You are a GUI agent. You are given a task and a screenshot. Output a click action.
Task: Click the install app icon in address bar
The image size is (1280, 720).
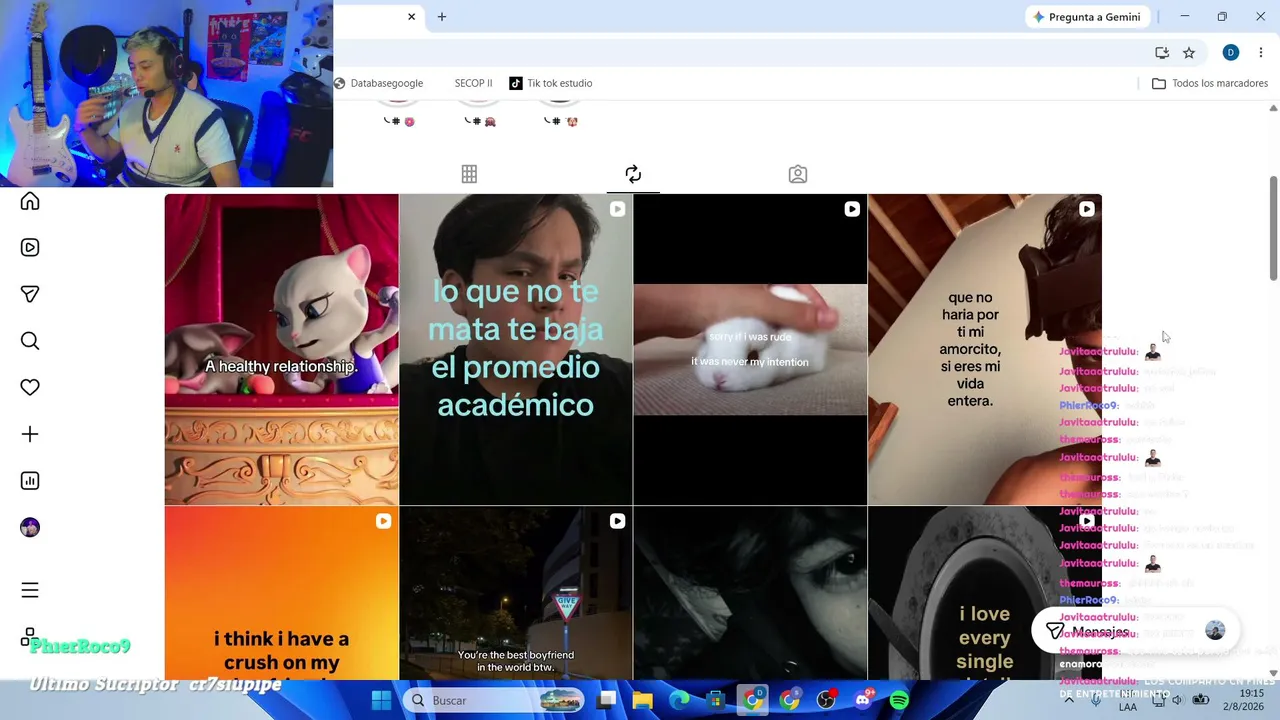click(1162, 53)
